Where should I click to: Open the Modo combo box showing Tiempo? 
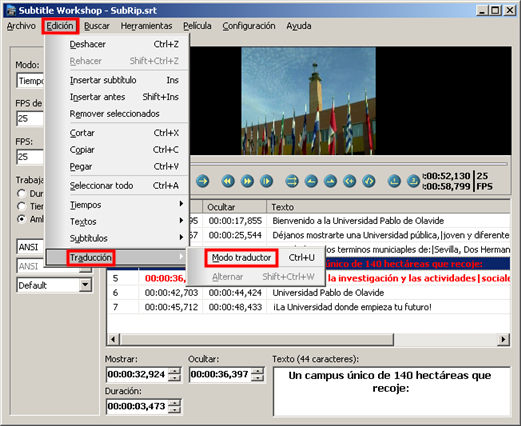click(x=30, y=81)
